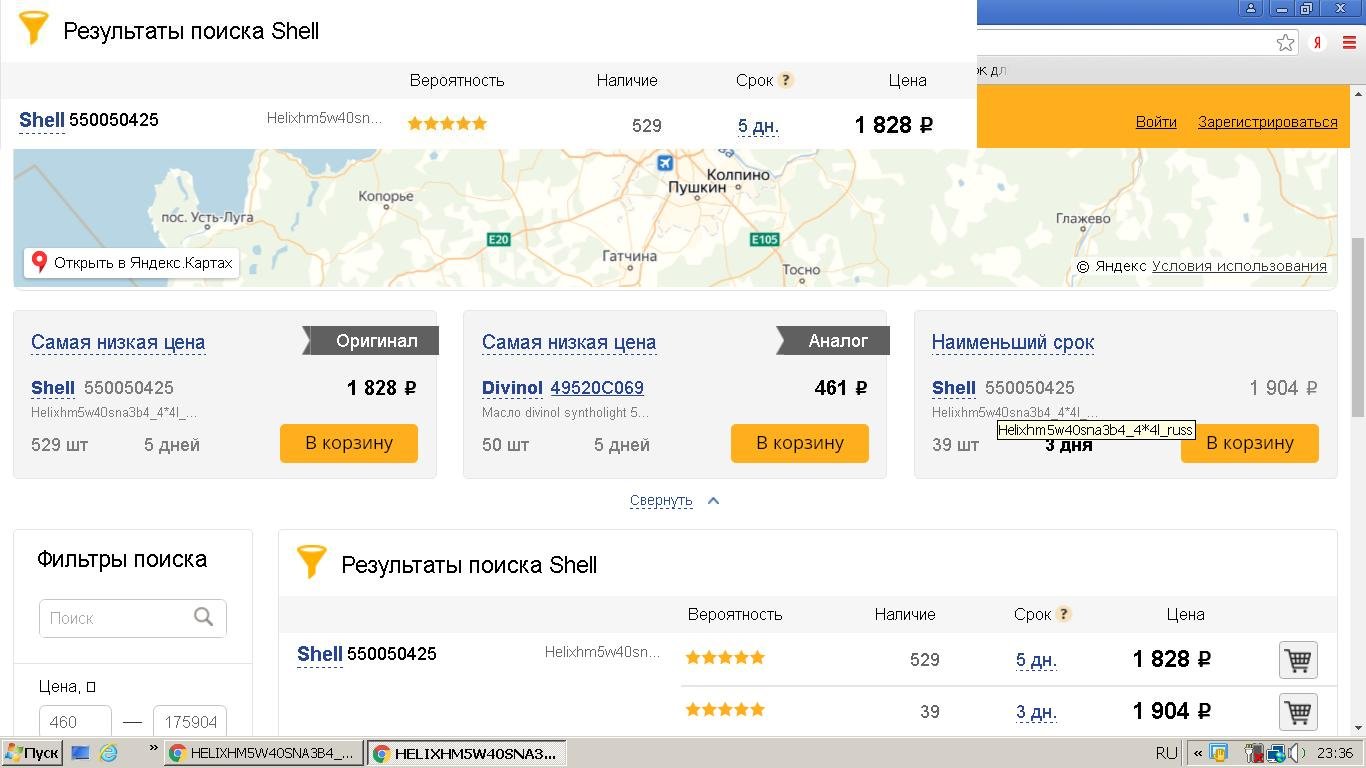Open the Windows Пуск start button
1366x768 pixels.
[32, 753]
